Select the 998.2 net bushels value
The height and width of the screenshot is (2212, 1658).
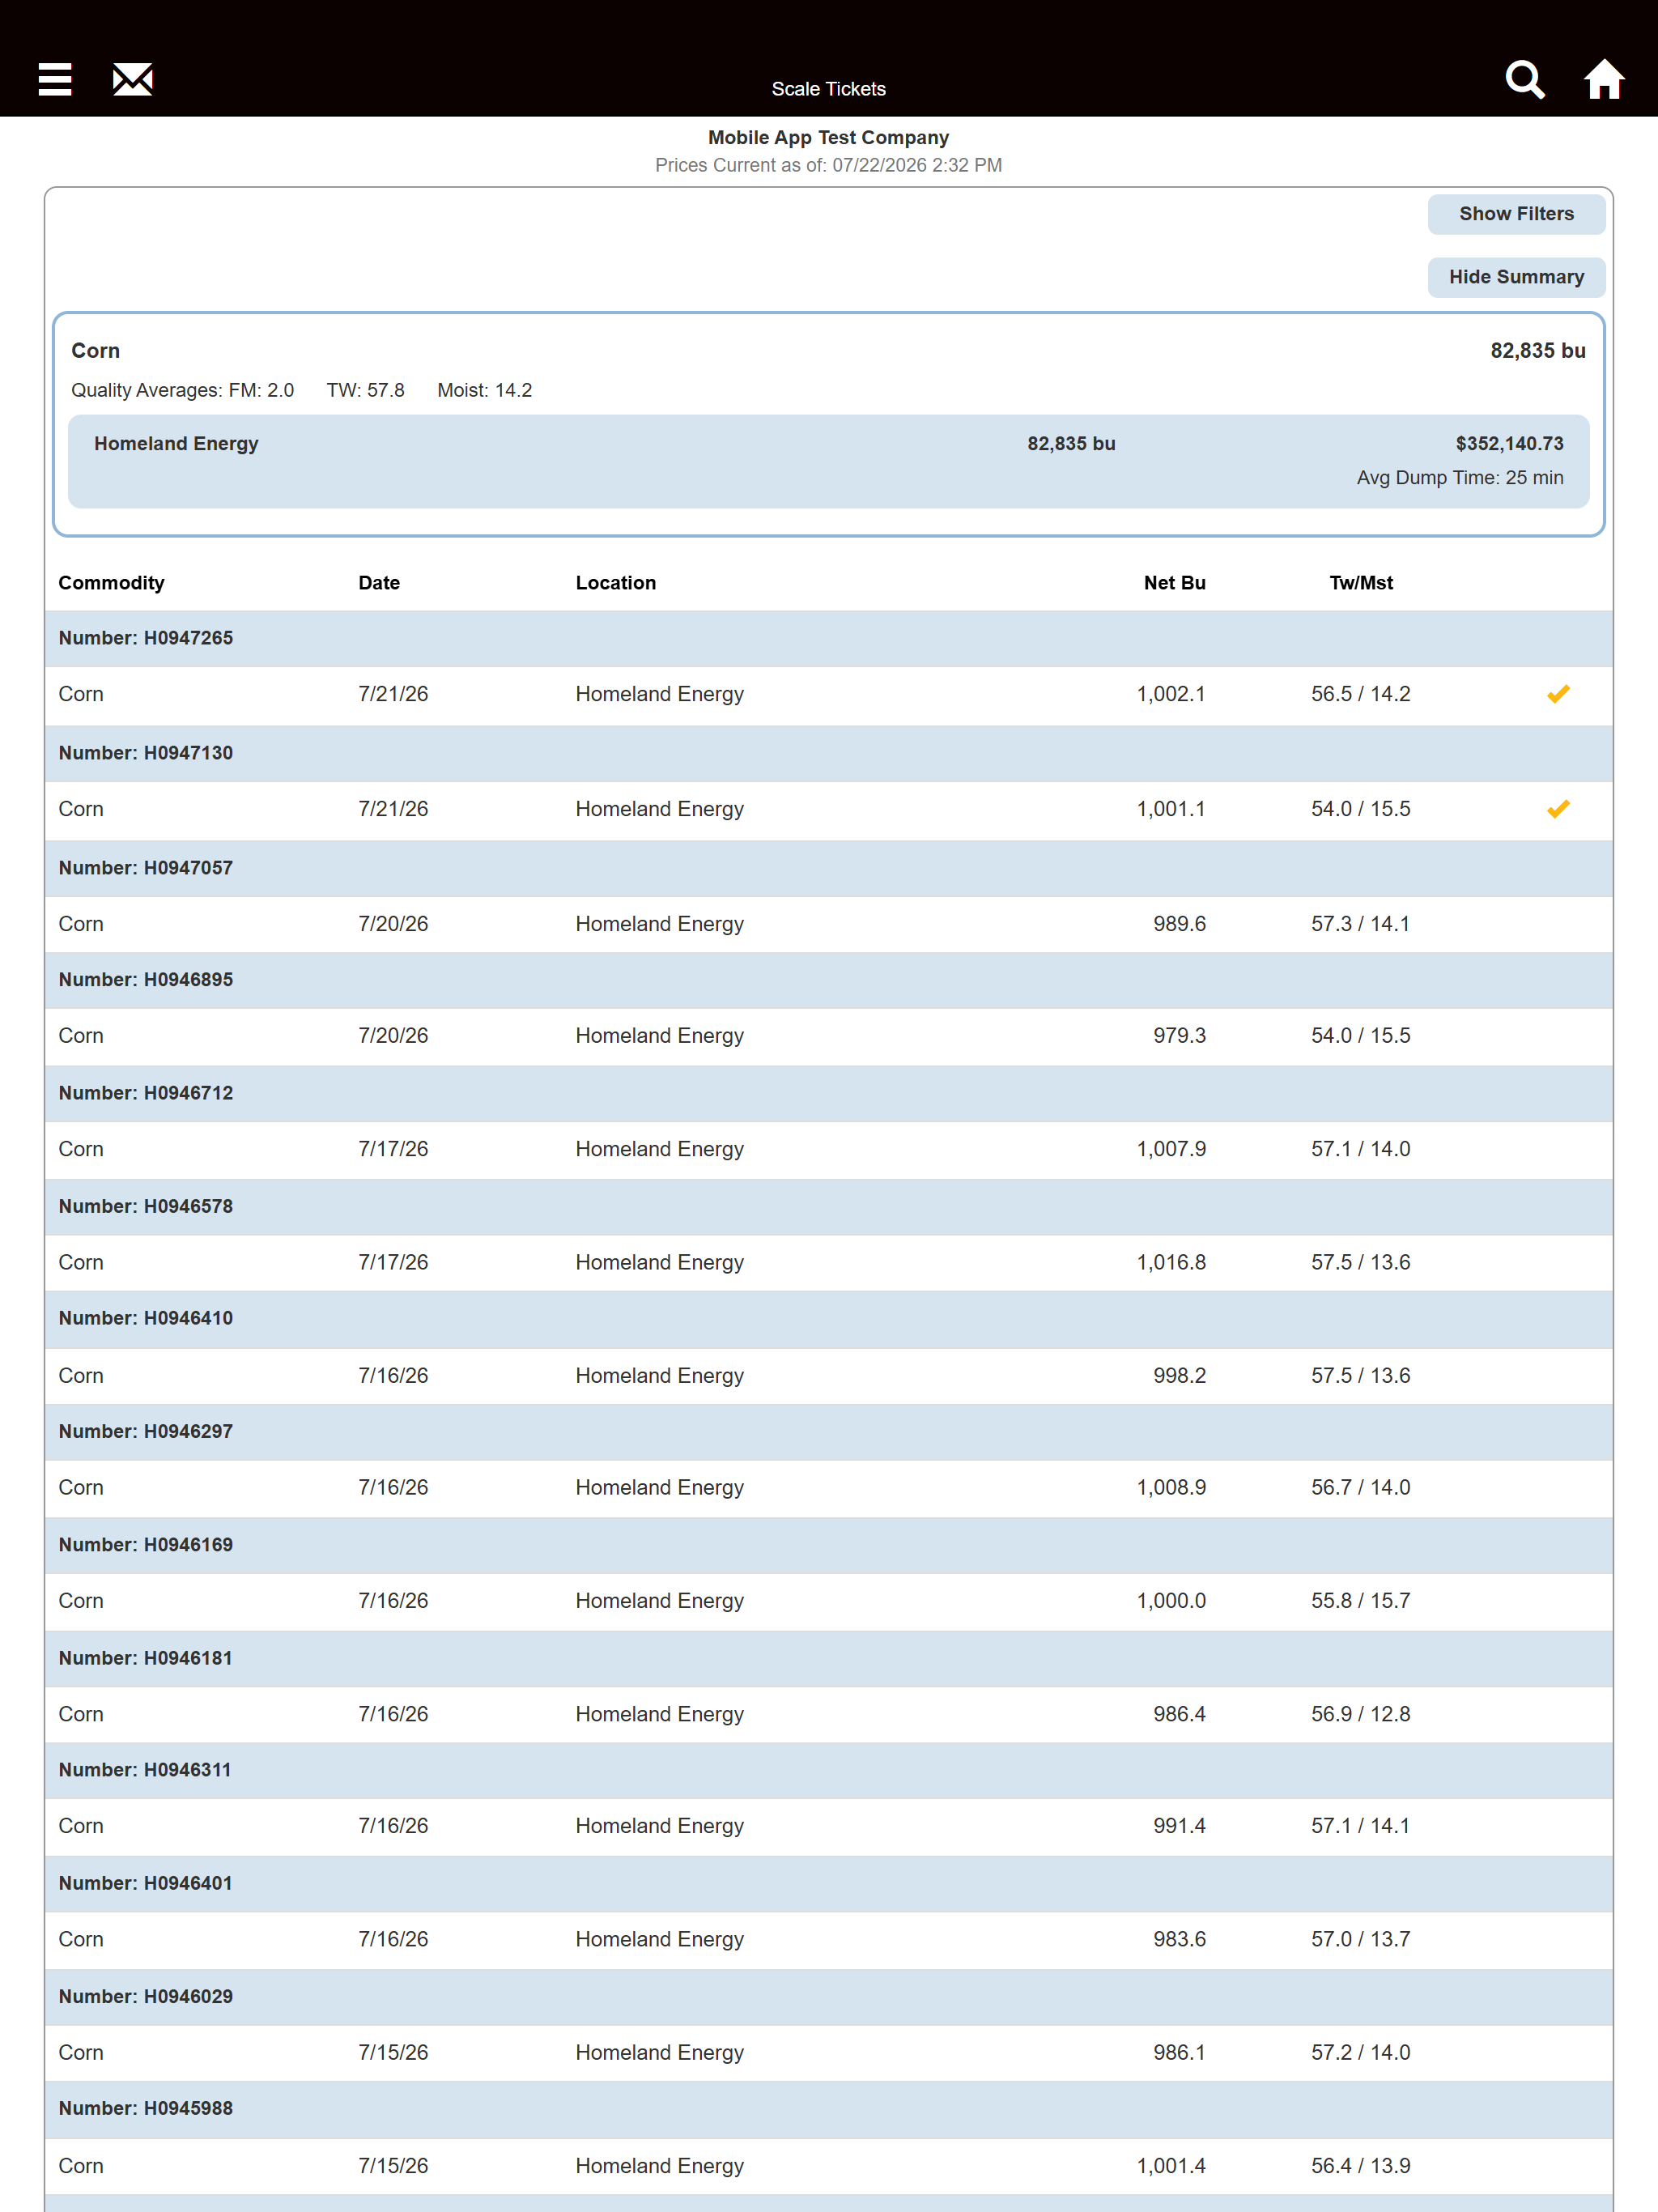[1179, 1376]
